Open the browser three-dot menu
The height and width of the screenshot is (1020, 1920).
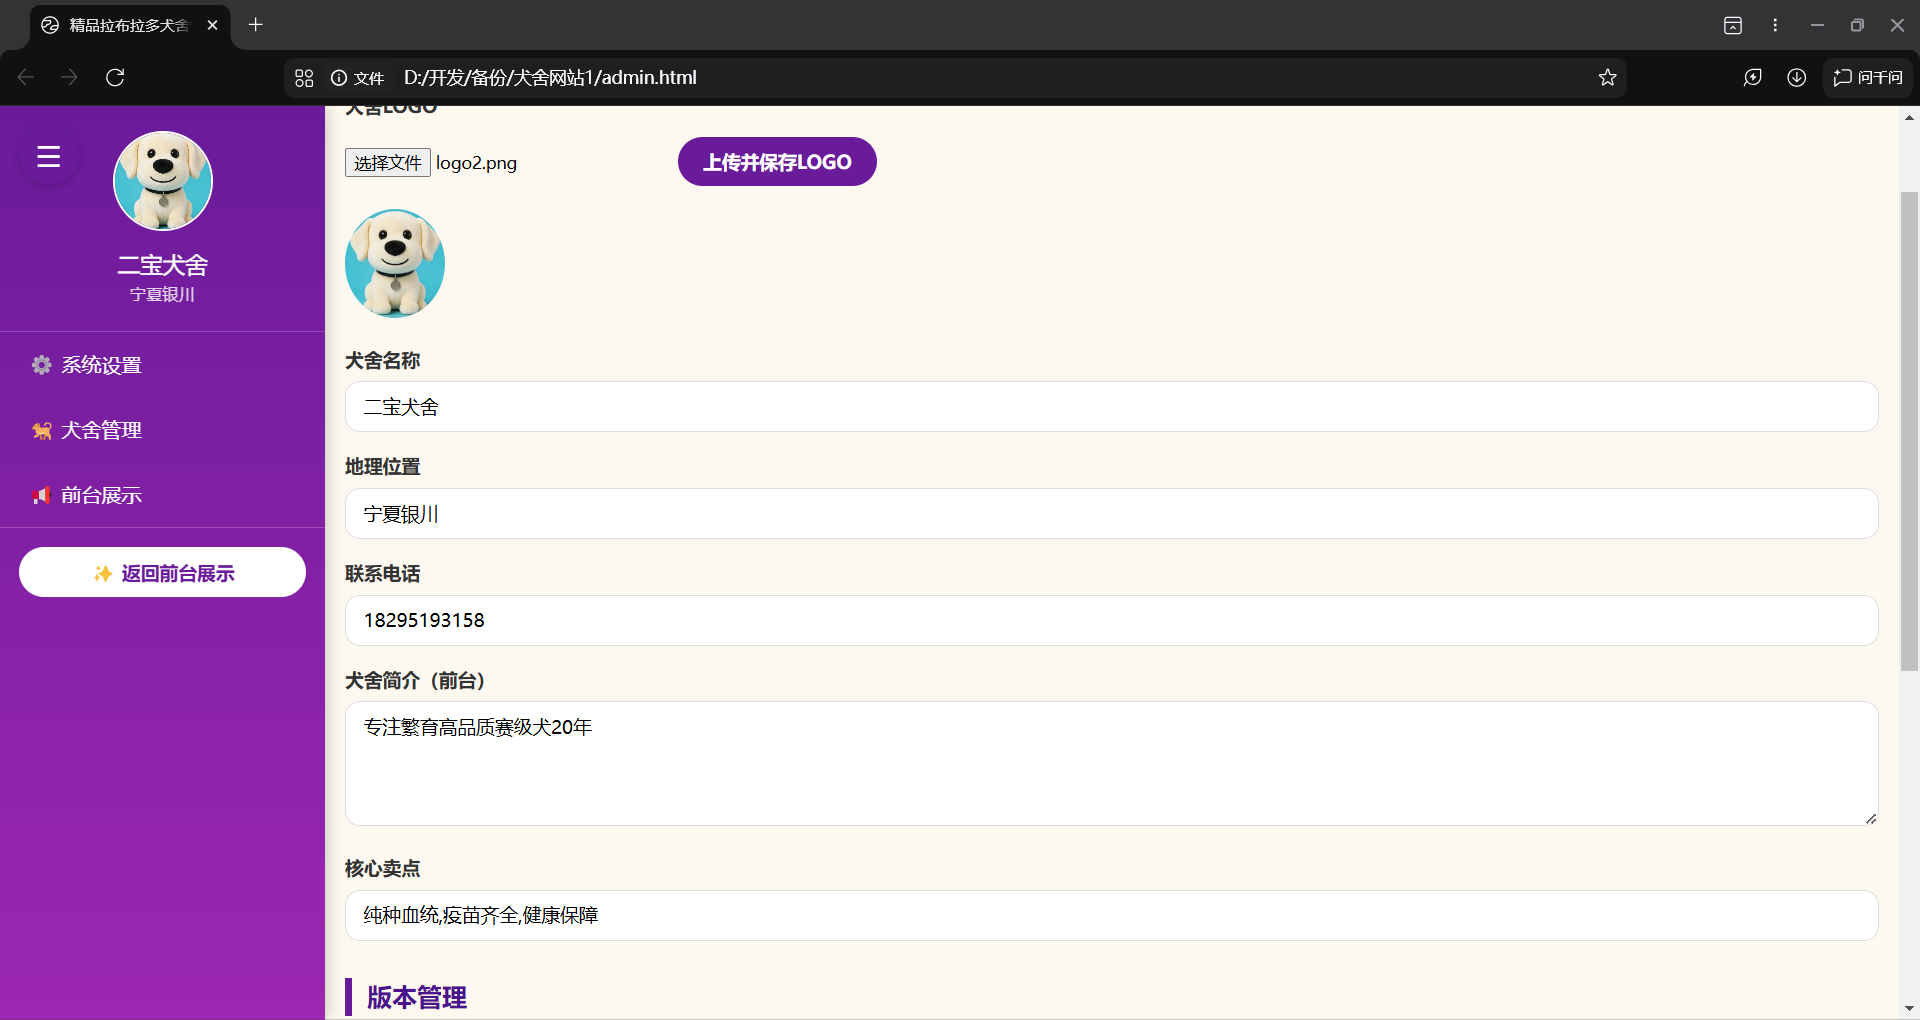coord(1775,25)
